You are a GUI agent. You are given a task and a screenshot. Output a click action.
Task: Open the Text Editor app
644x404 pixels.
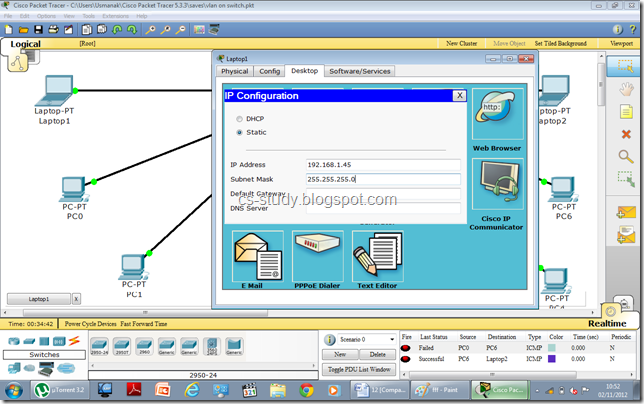[377, 256]
